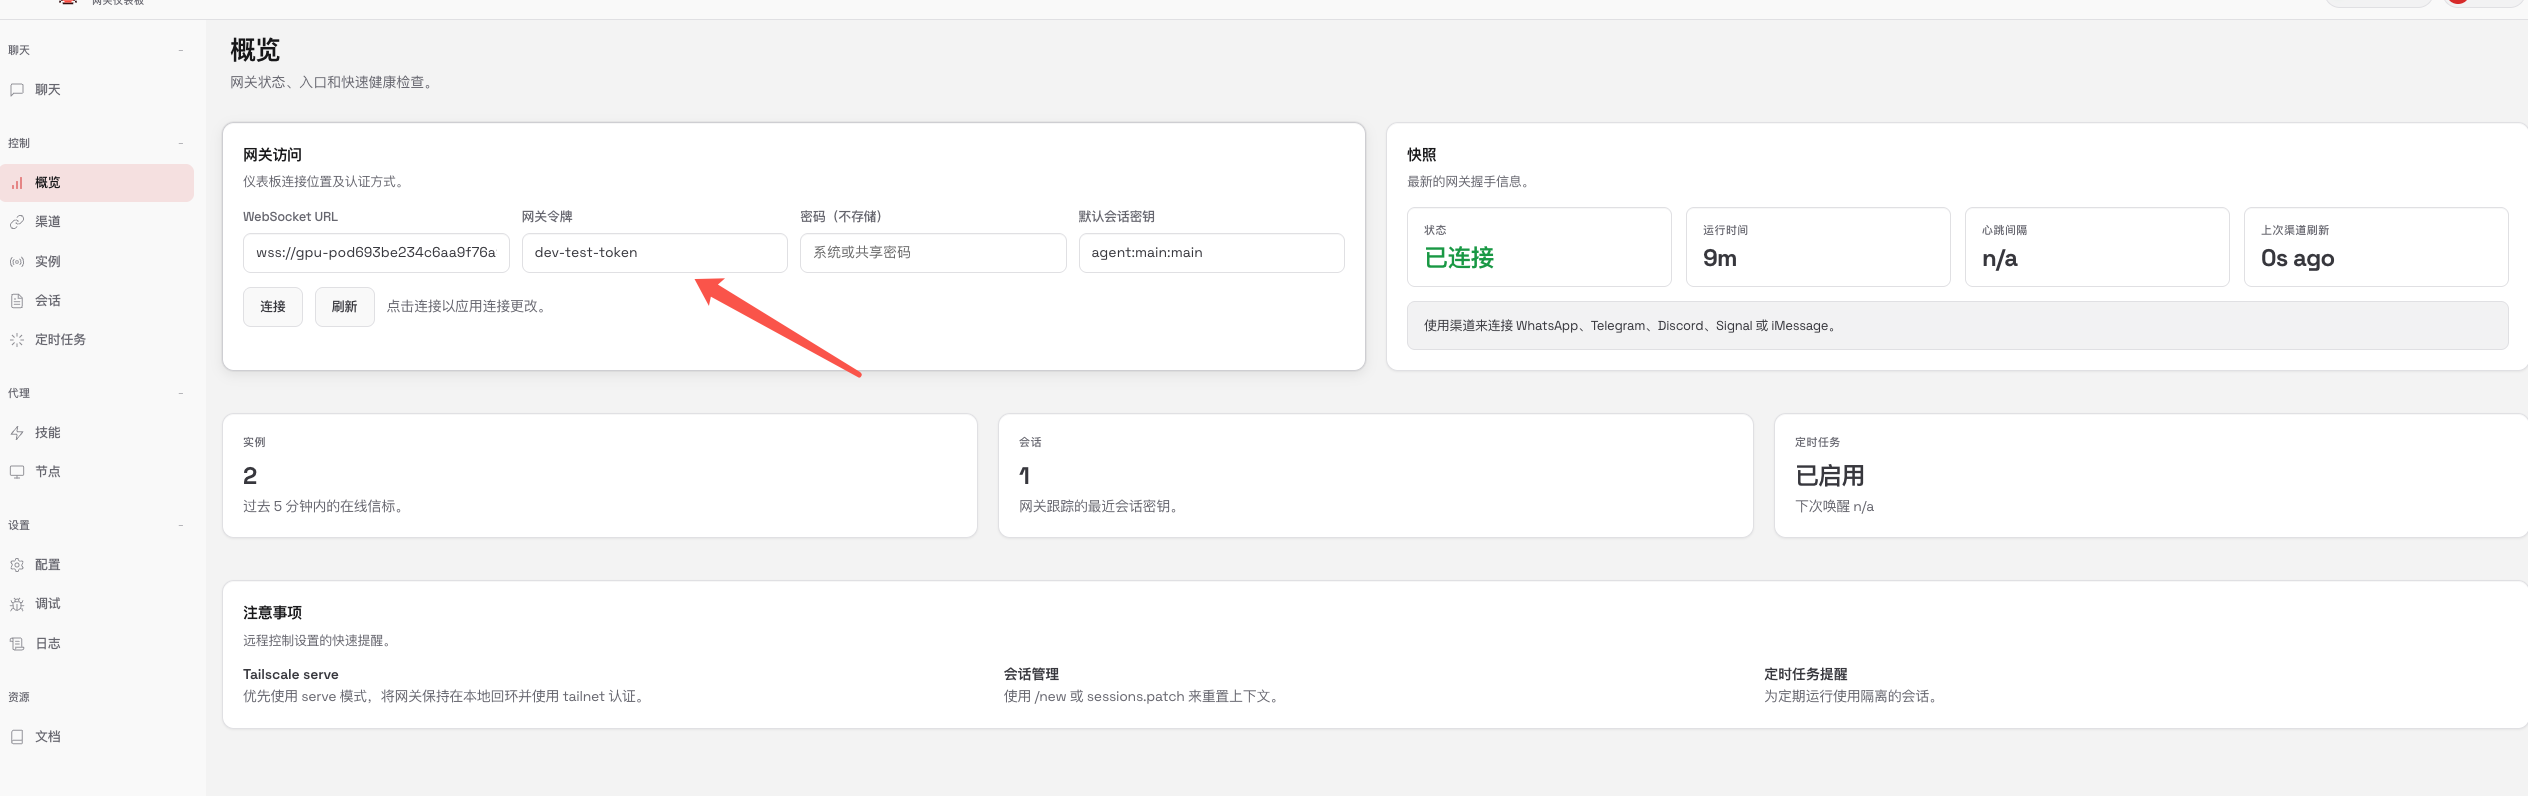Click the 节点 monitor icon

click(x=17, y=472)
